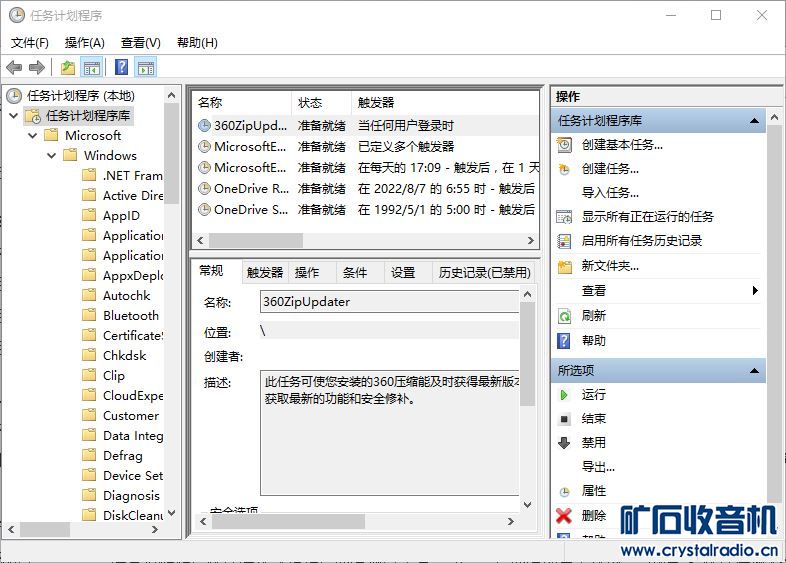Click the 创建基本任务... action link
The height and width of the screenshot is (563, 786).
pyautogui.click(x=622, y=145)
